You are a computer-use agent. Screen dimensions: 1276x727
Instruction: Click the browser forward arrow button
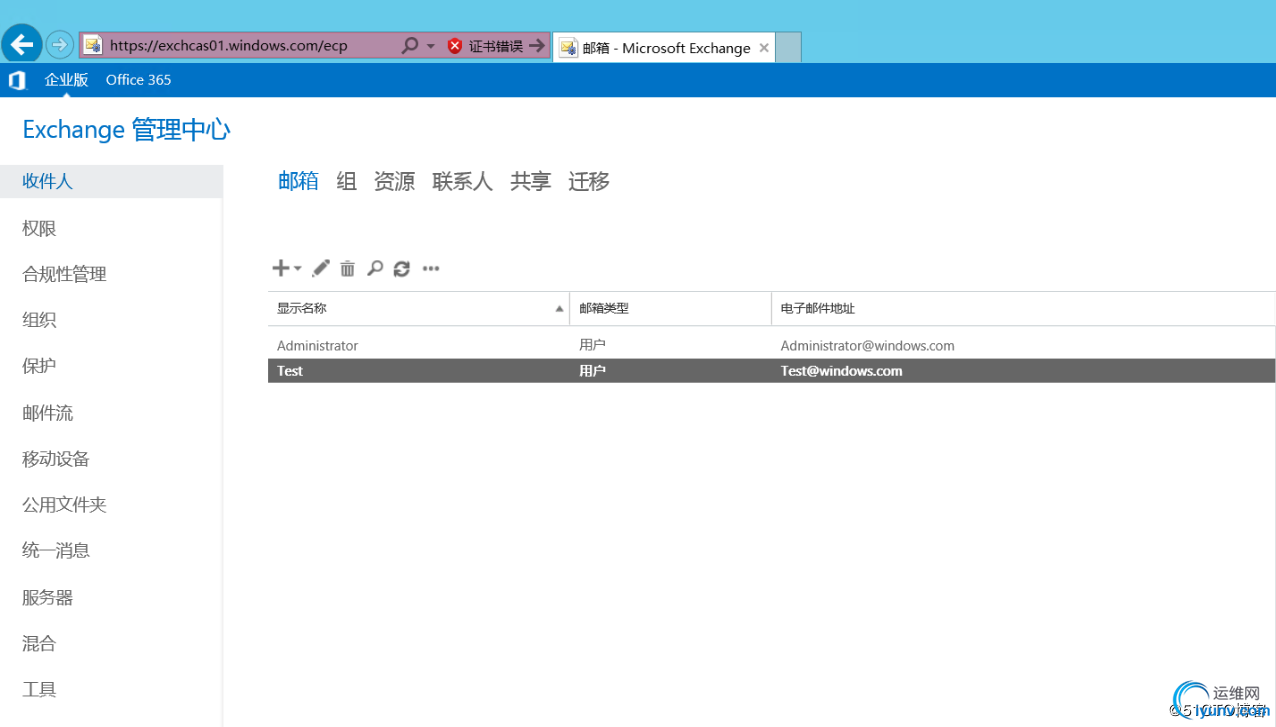(x=60, y=45)
